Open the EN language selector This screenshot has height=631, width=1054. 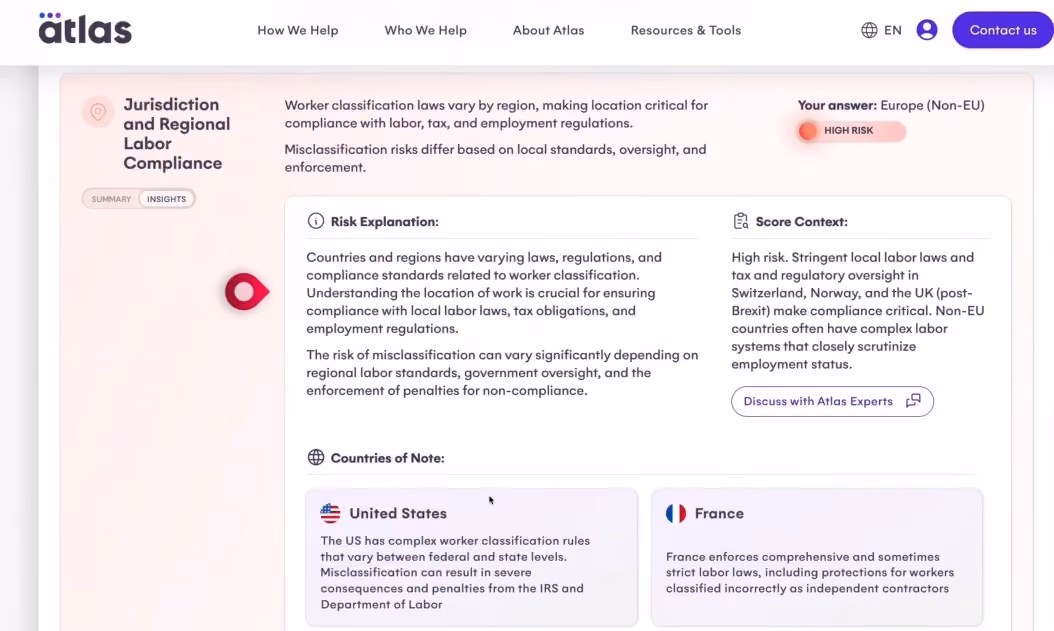pos(893,30)
